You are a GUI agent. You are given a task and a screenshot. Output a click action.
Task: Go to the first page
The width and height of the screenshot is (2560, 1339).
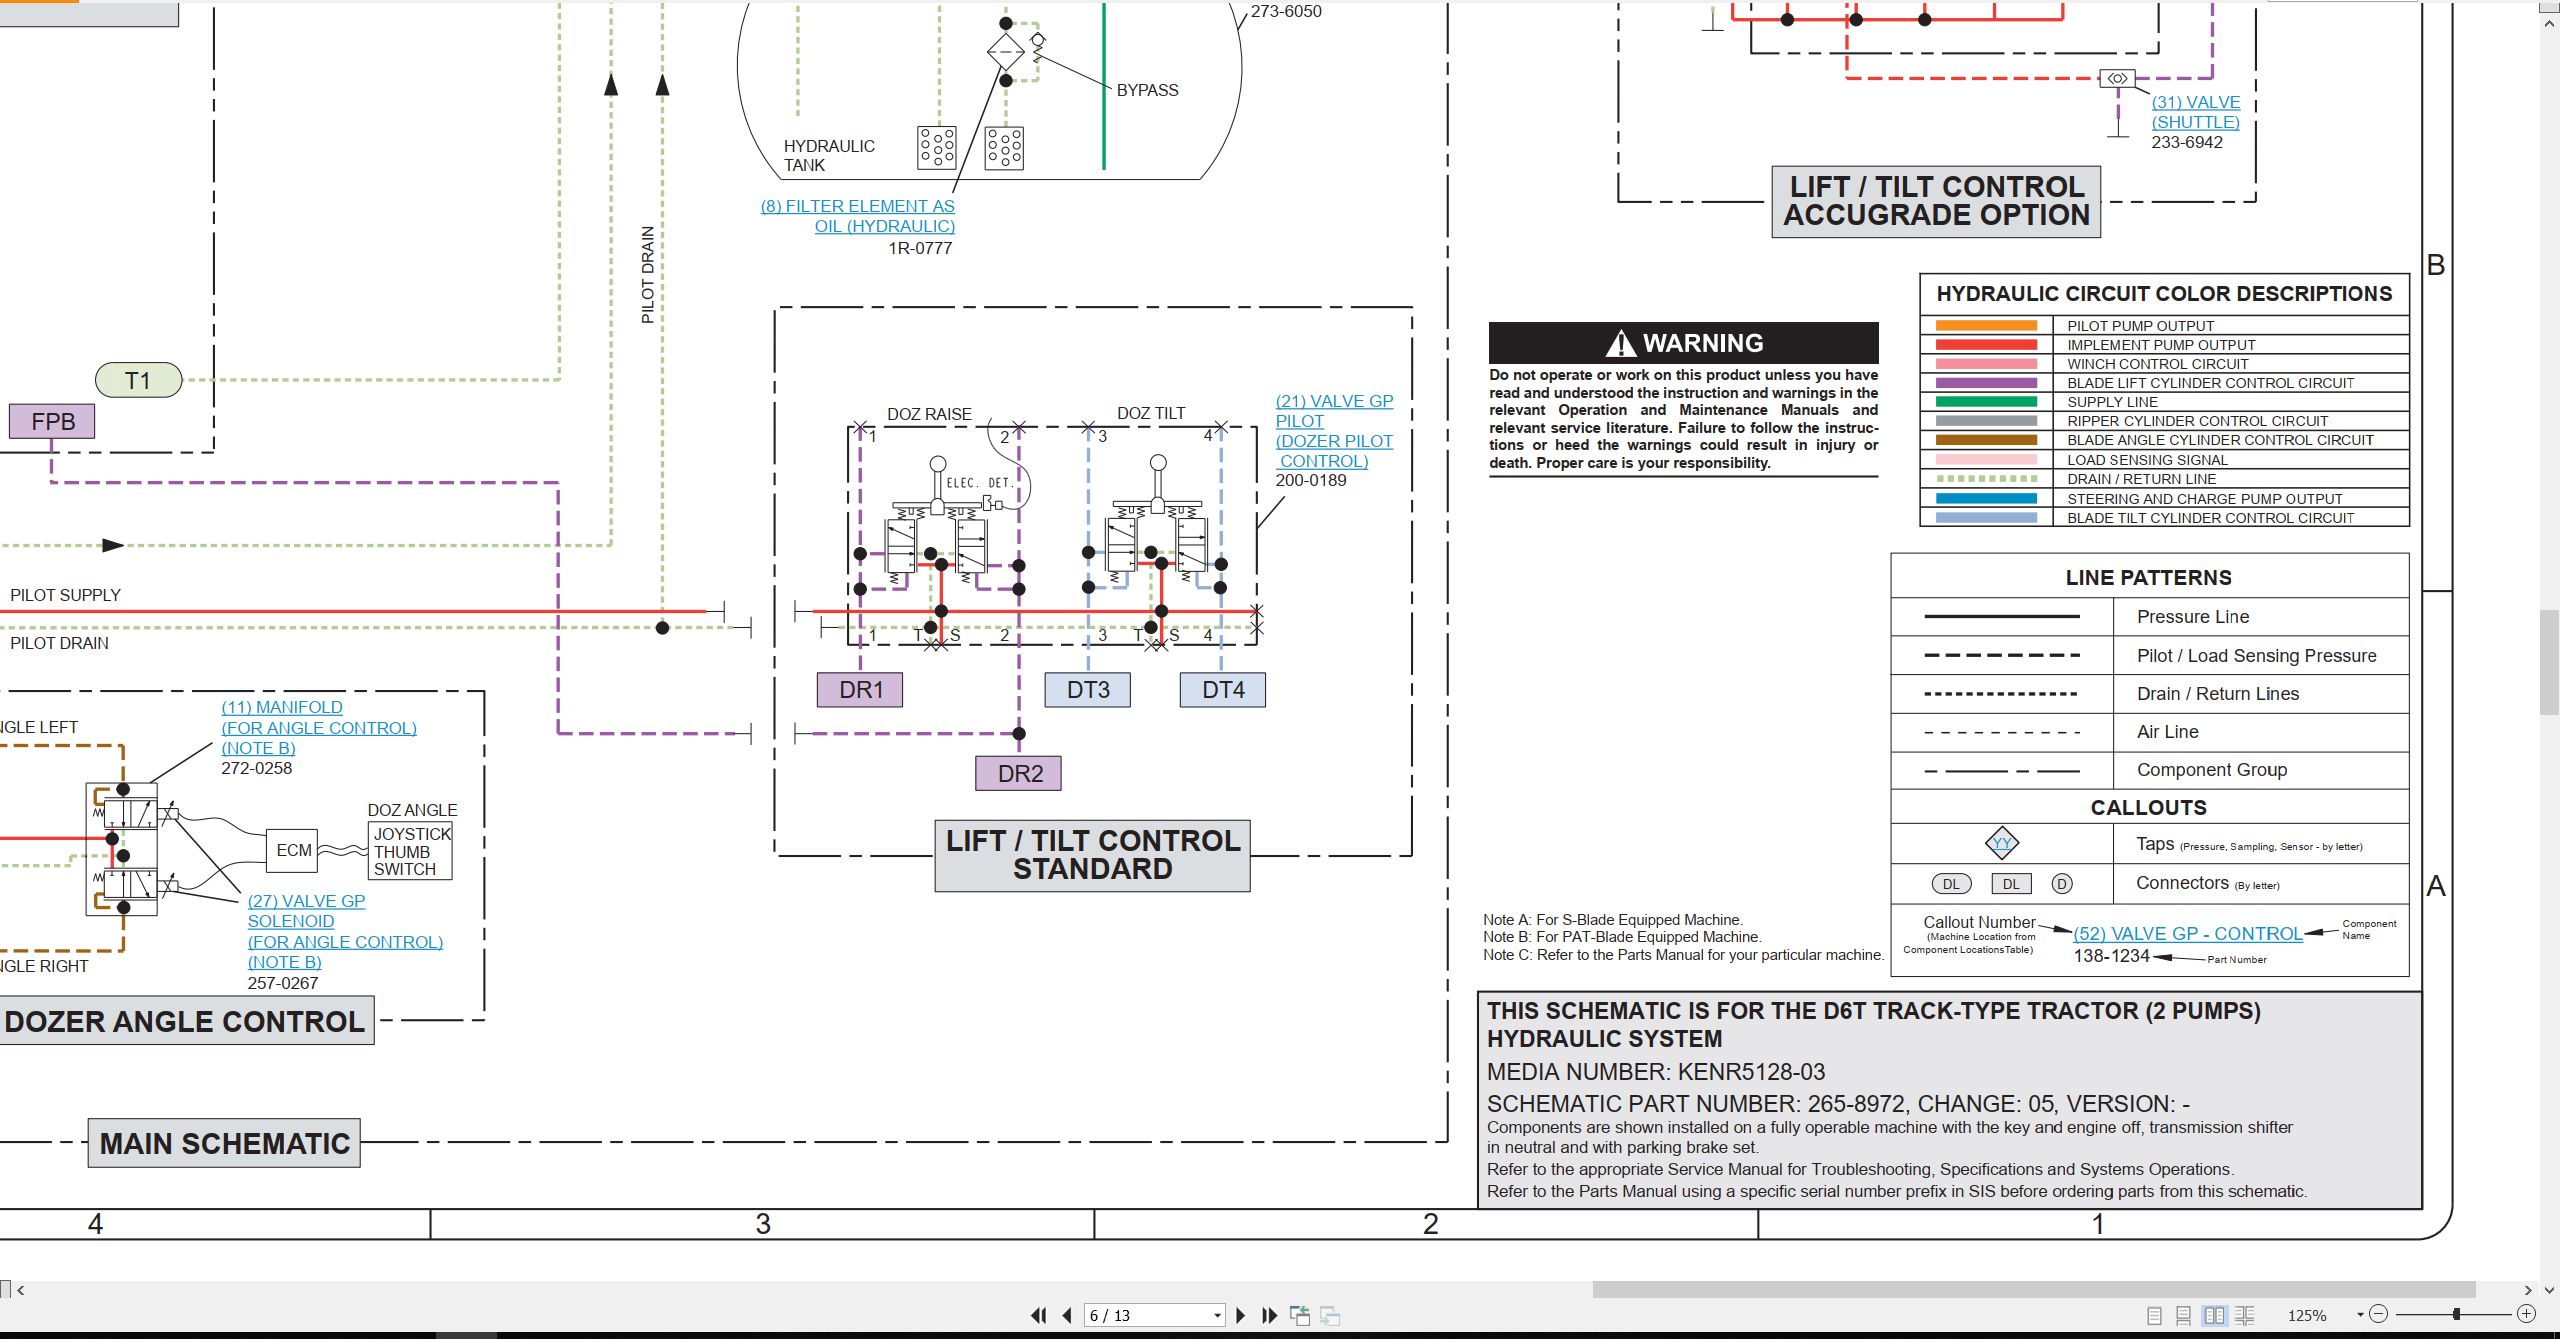pos(1038,1315)
